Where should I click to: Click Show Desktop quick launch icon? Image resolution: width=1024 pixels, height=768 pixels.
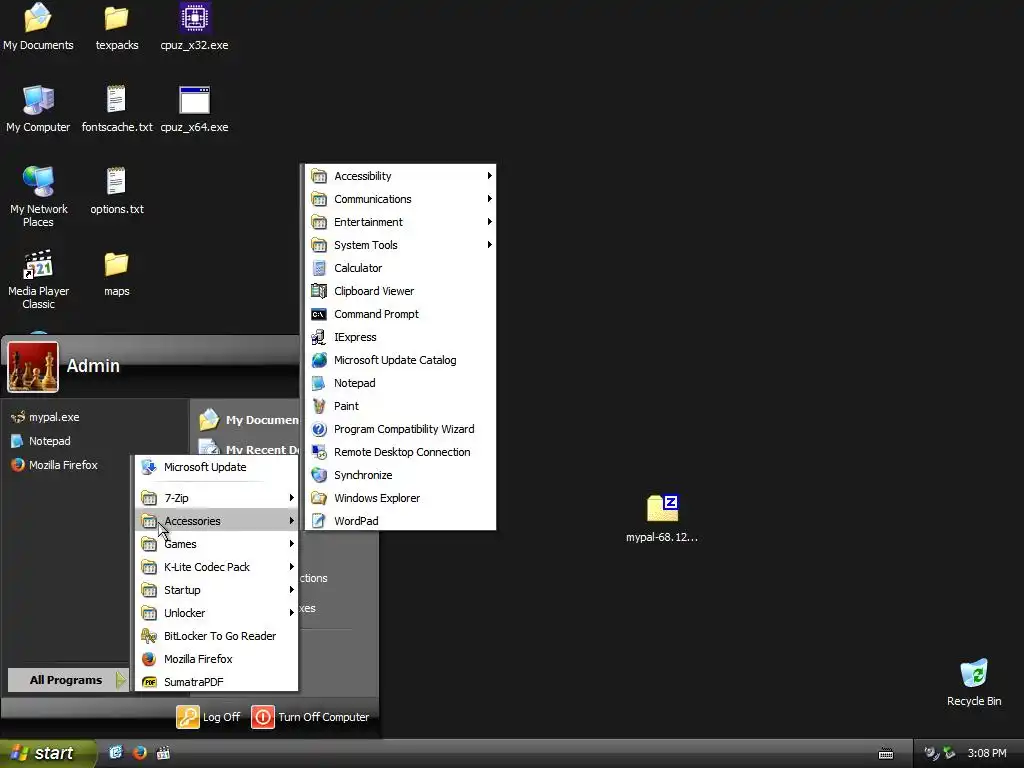point(116,753)
